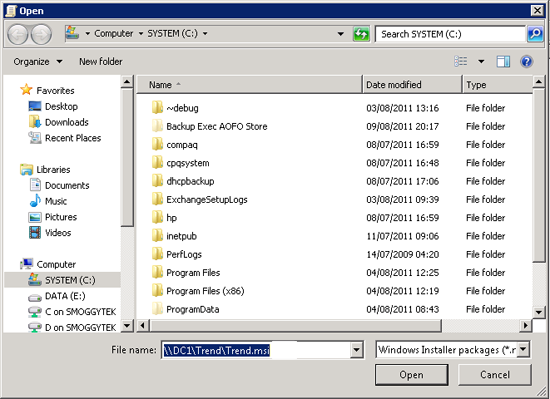The width and height of the screenshot is (550, 399).
Task: Click the cpqsystem folder icon
Action: (x=157, y=162)
